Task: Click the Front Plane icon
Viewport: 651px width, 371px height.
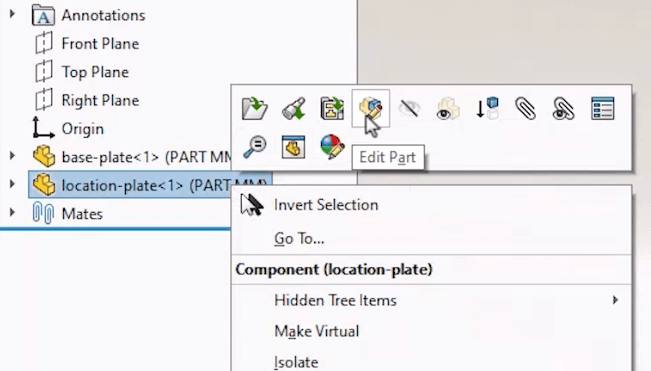Action: coord(44,43)
